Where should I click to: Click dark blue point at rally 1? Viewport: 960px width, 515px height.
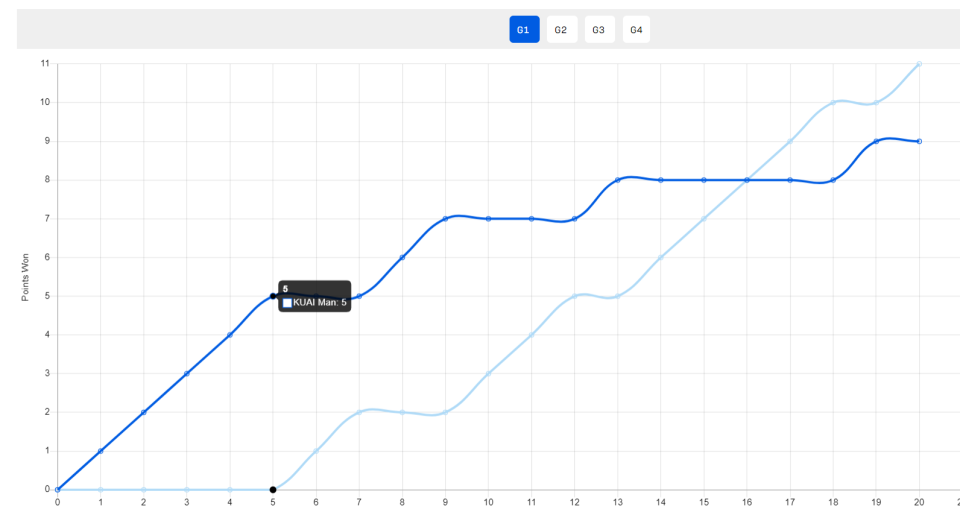[x=100, y=451]
